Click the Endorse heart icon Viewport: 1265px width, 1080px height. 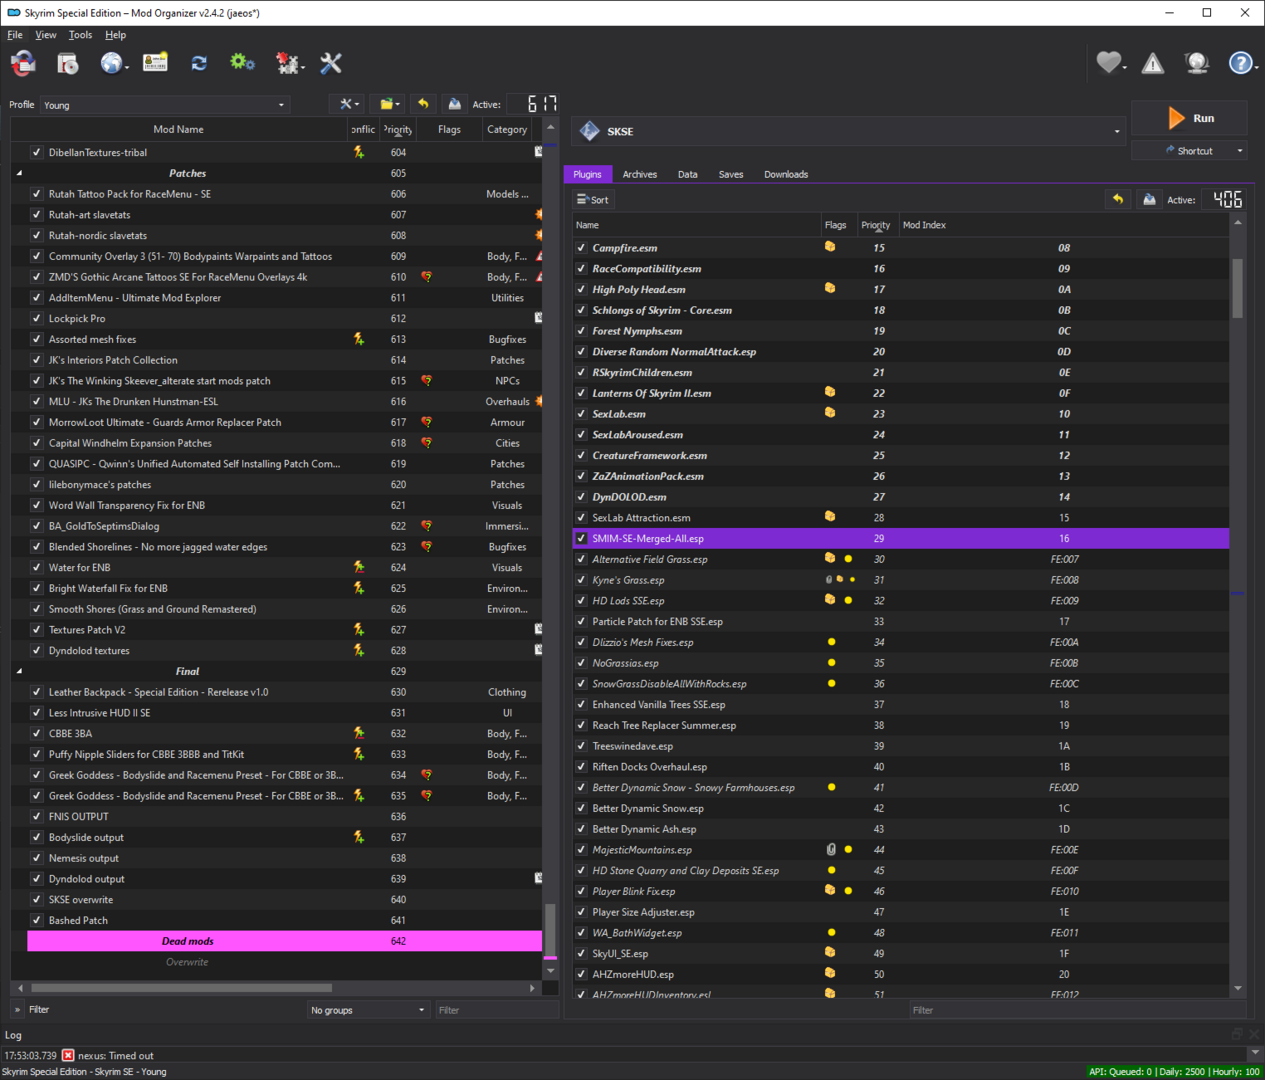[1108, 63]
